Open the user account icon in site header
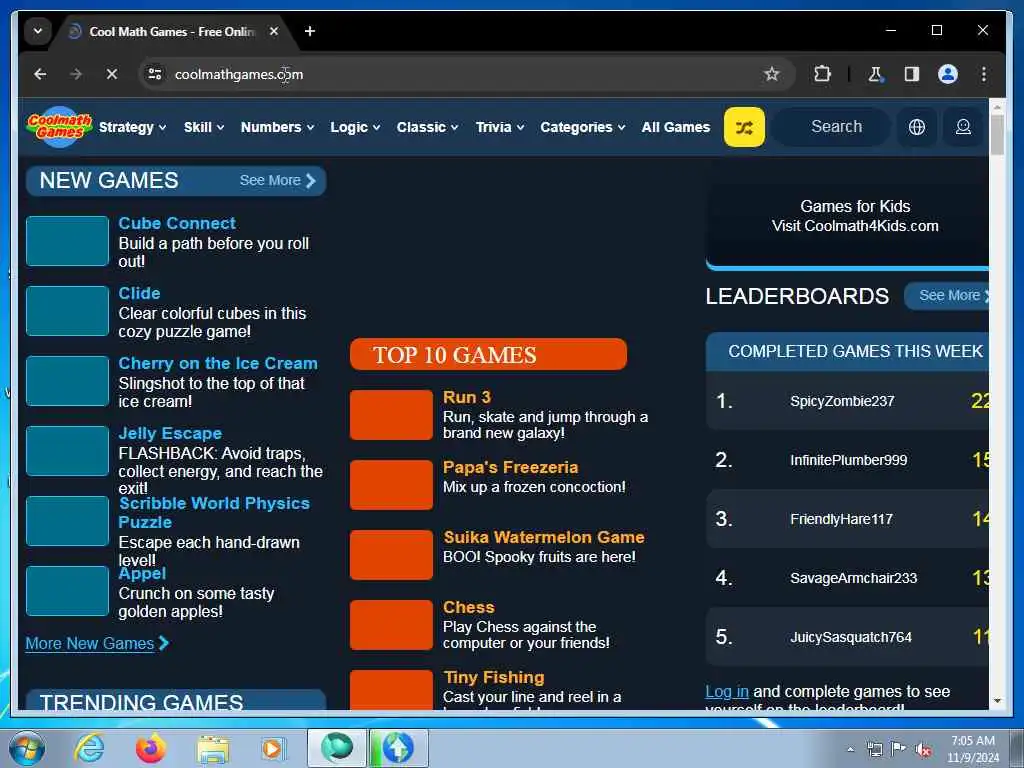The image size is (1024, 768). [x=963, y=127]
